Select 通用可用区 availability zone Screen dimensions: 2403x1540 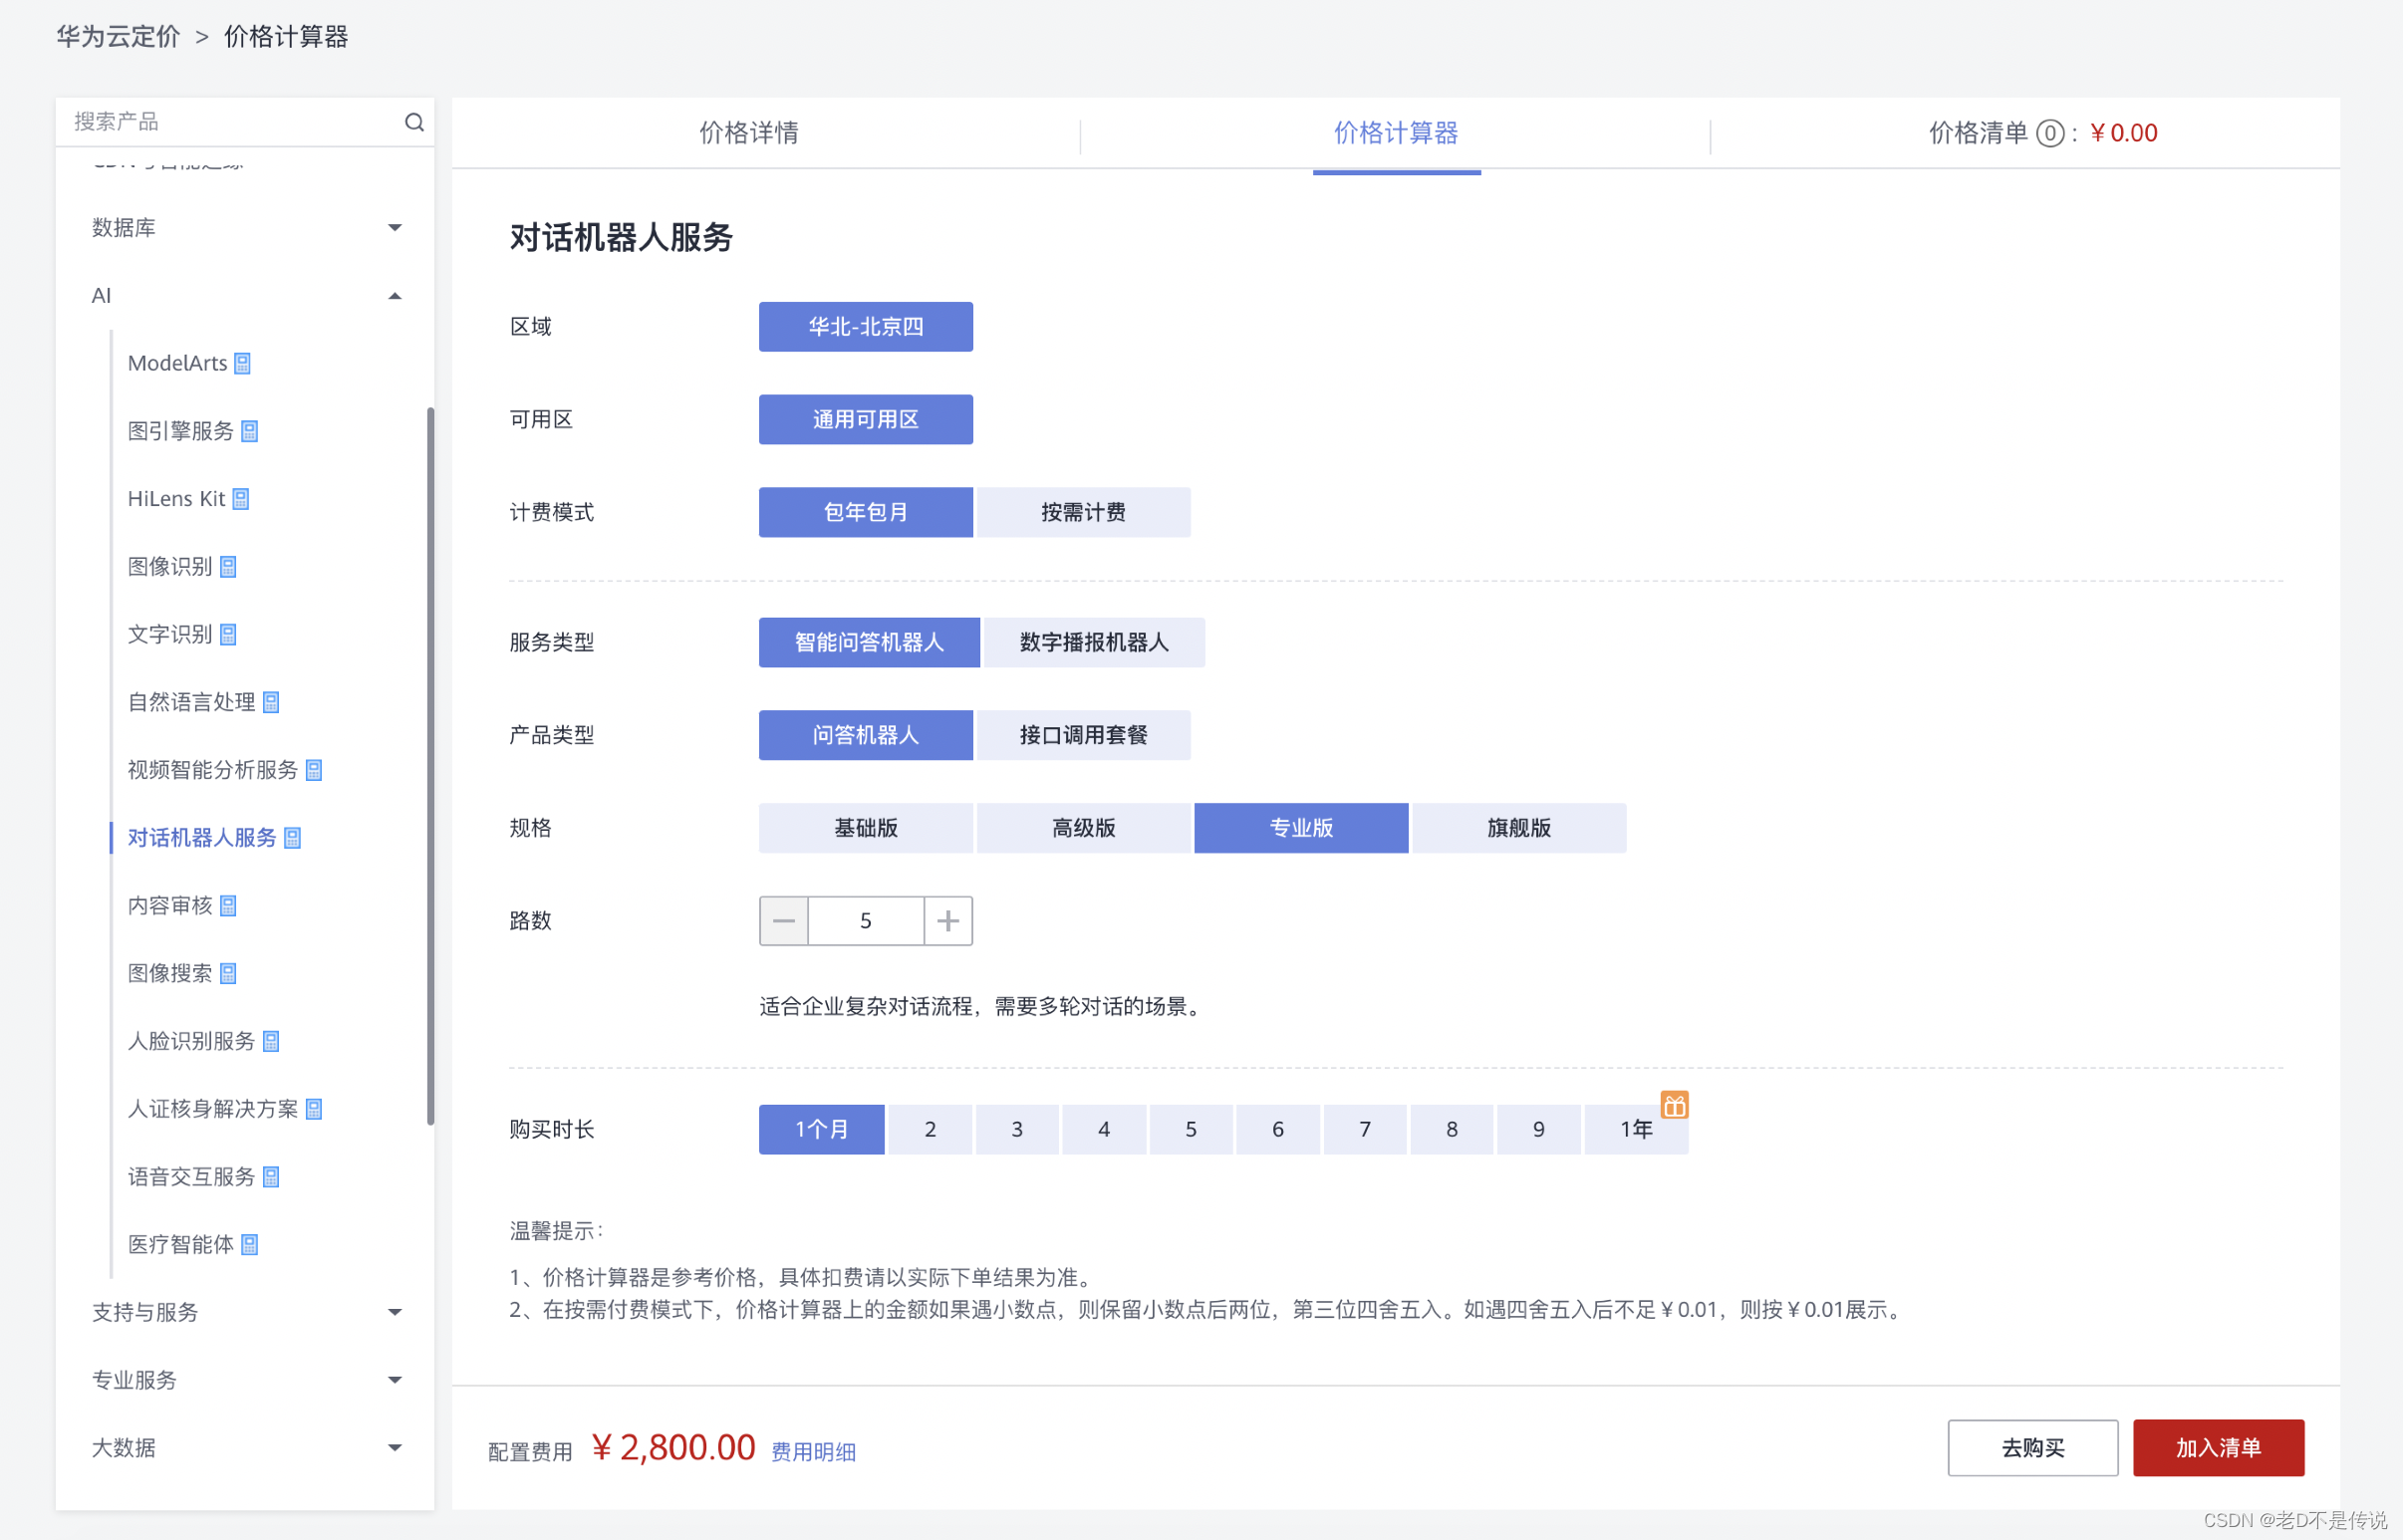click(x=866, y=420)
